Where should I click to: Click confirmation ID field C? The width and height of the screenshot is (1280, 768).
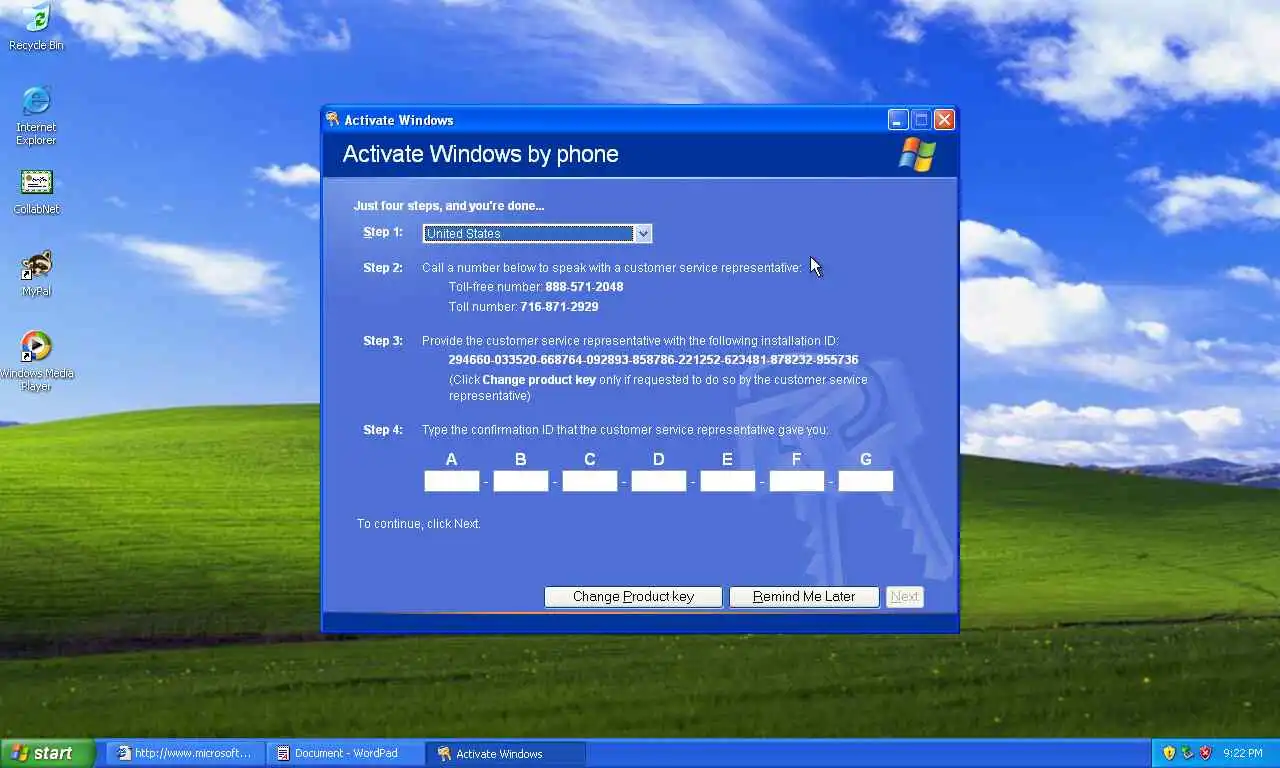[590, 481]
